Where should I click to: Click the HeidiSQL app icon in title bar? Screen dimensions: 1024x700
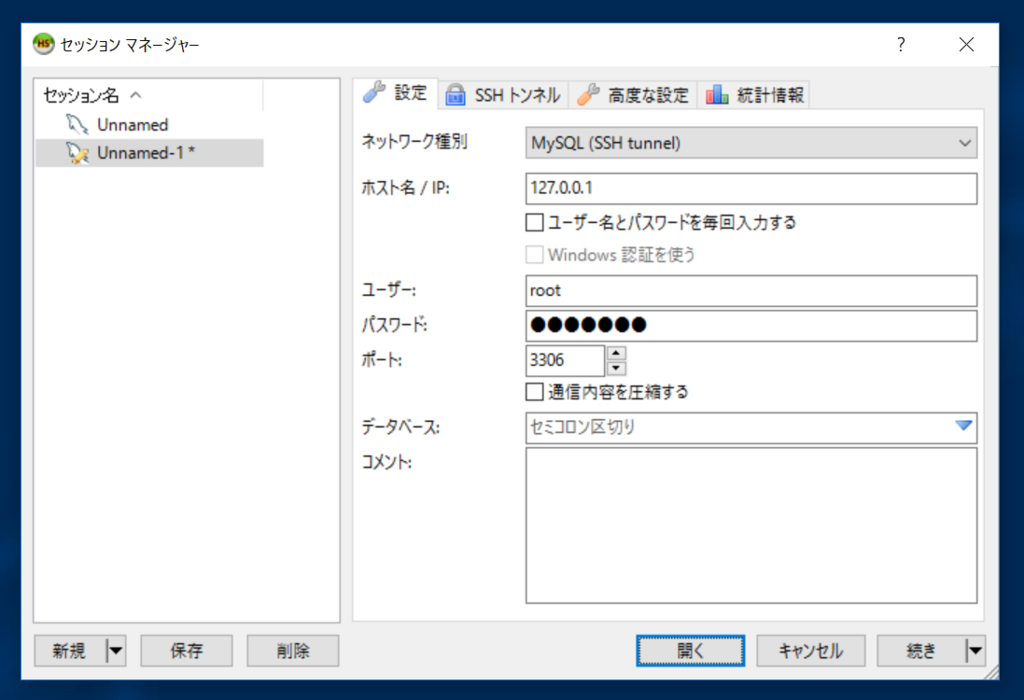pos(43,44)
